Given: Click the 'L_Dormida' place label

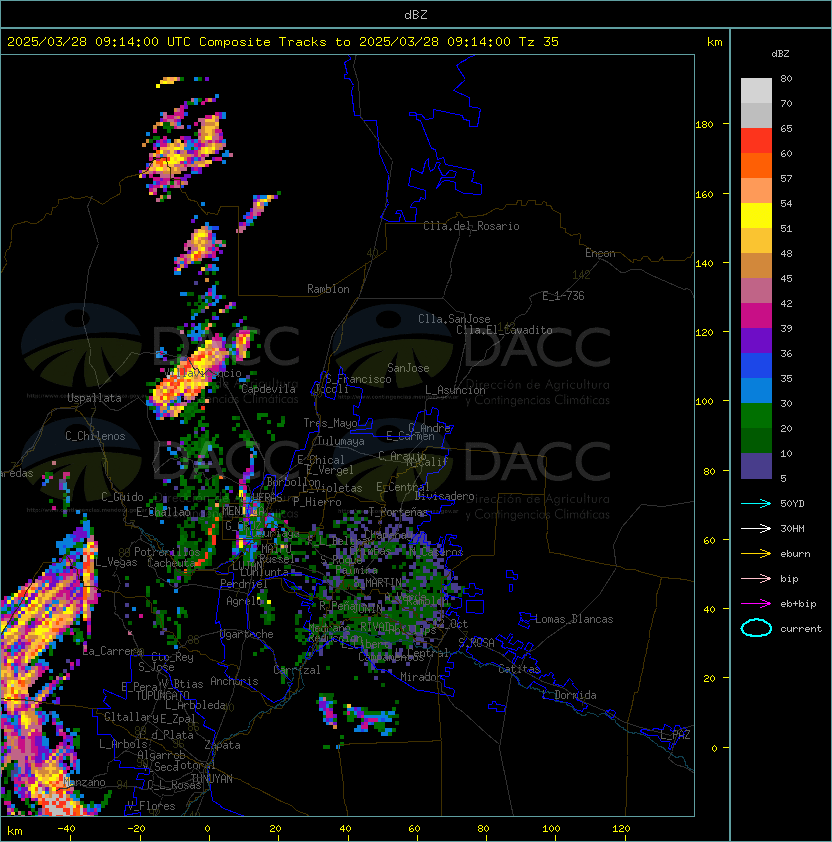Looking at the screenshot, I should (569, 695).
